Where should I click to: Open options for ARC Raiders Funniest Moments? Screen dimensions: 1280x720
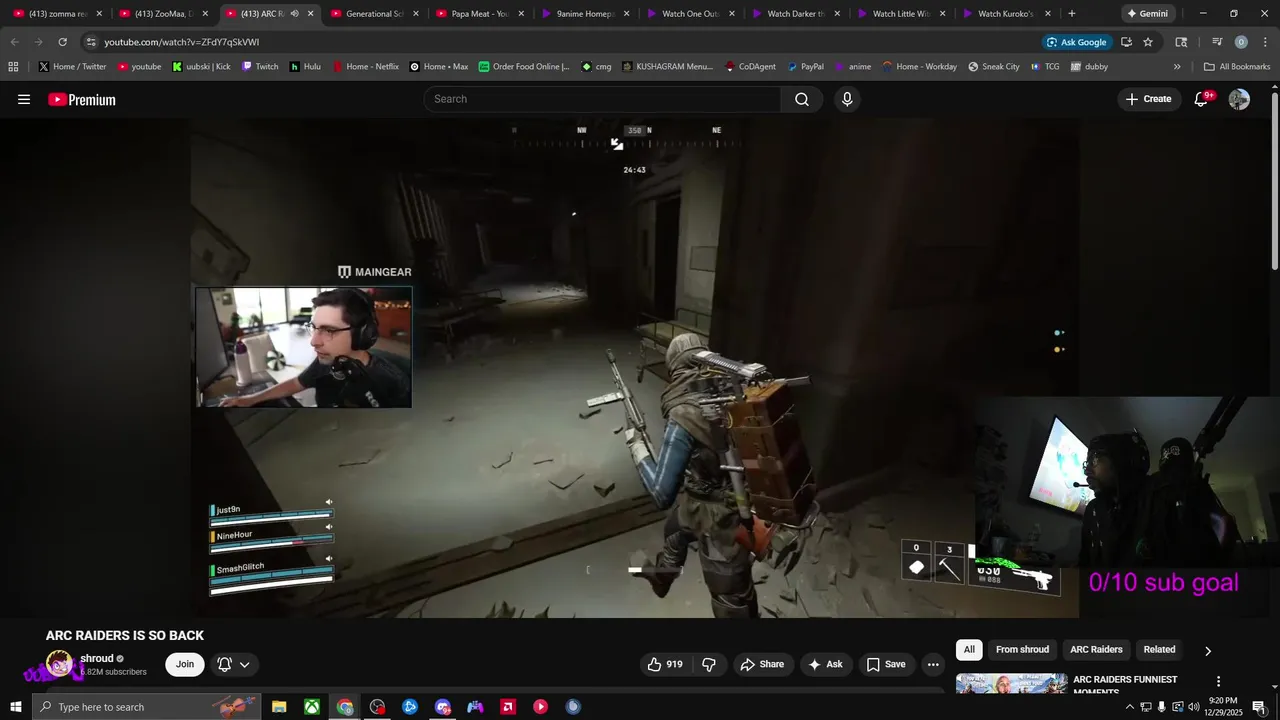1218,681
